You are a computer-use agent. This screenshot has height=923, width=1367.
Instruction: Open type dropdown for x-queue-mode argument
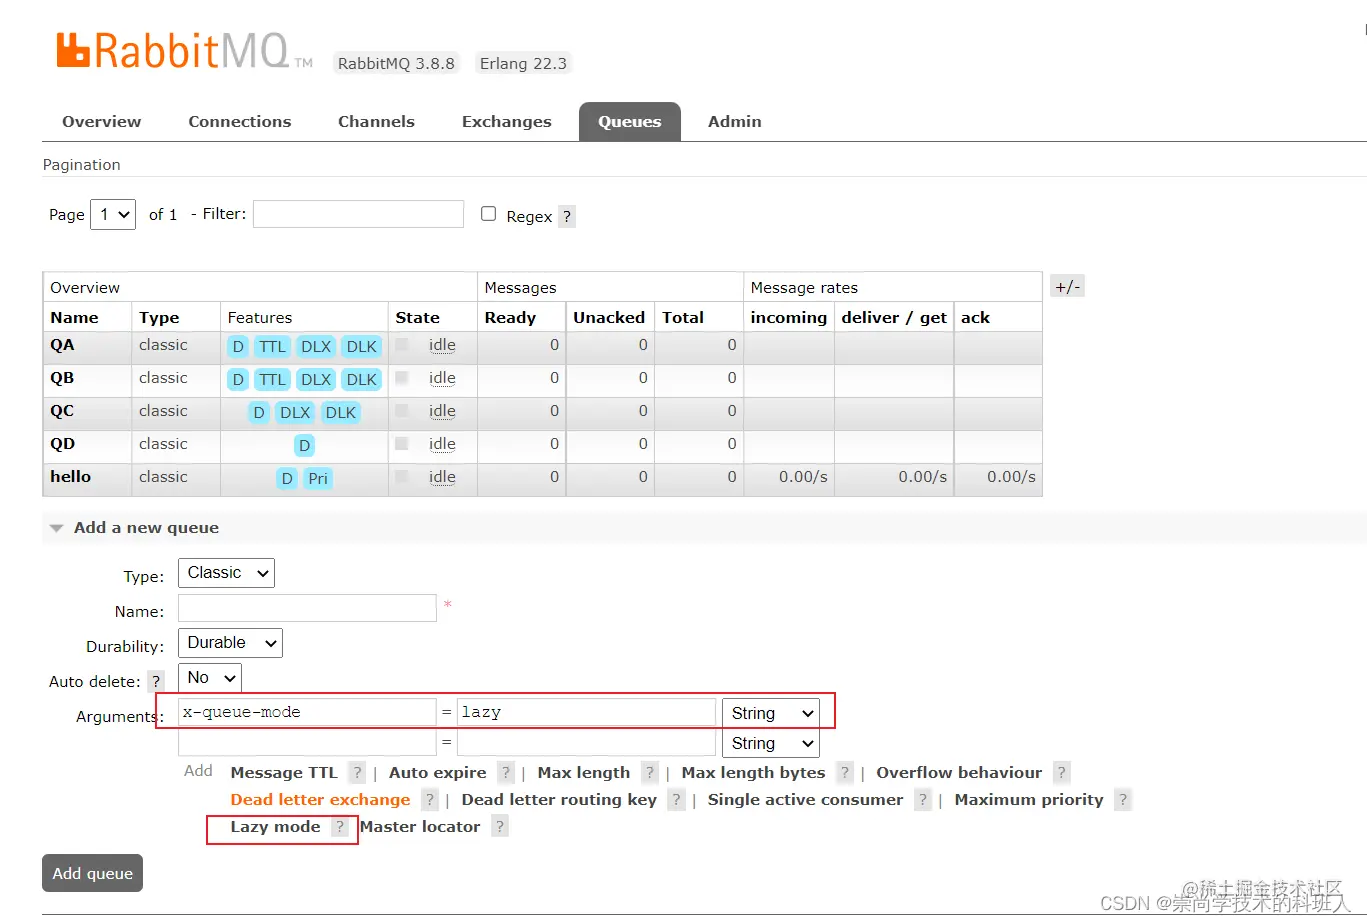tap(770, 713)
